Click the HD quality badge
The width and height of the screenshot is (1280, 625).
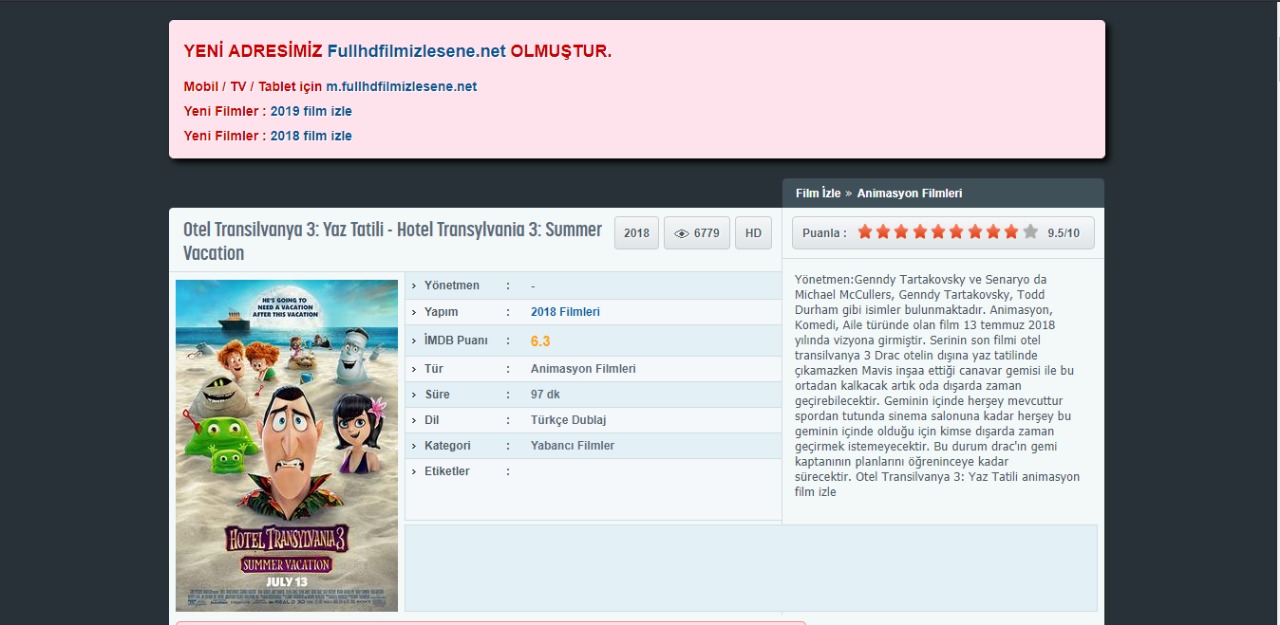pos(753,233)
